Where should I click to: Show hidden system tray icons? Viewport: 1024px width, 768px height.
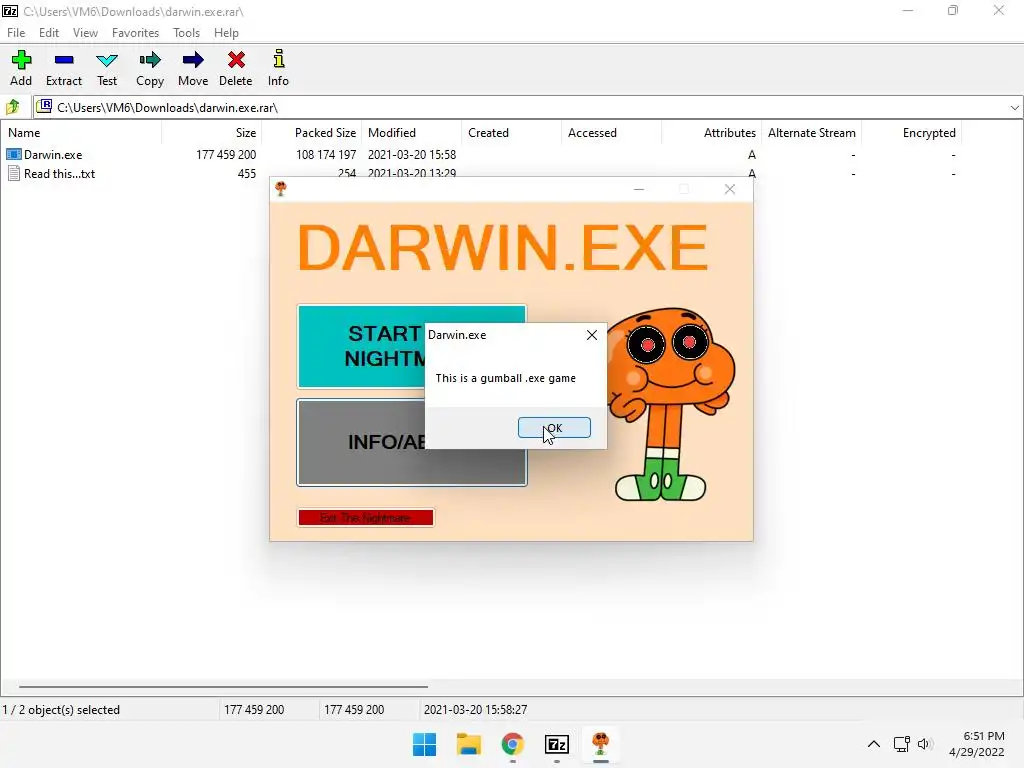873,744
